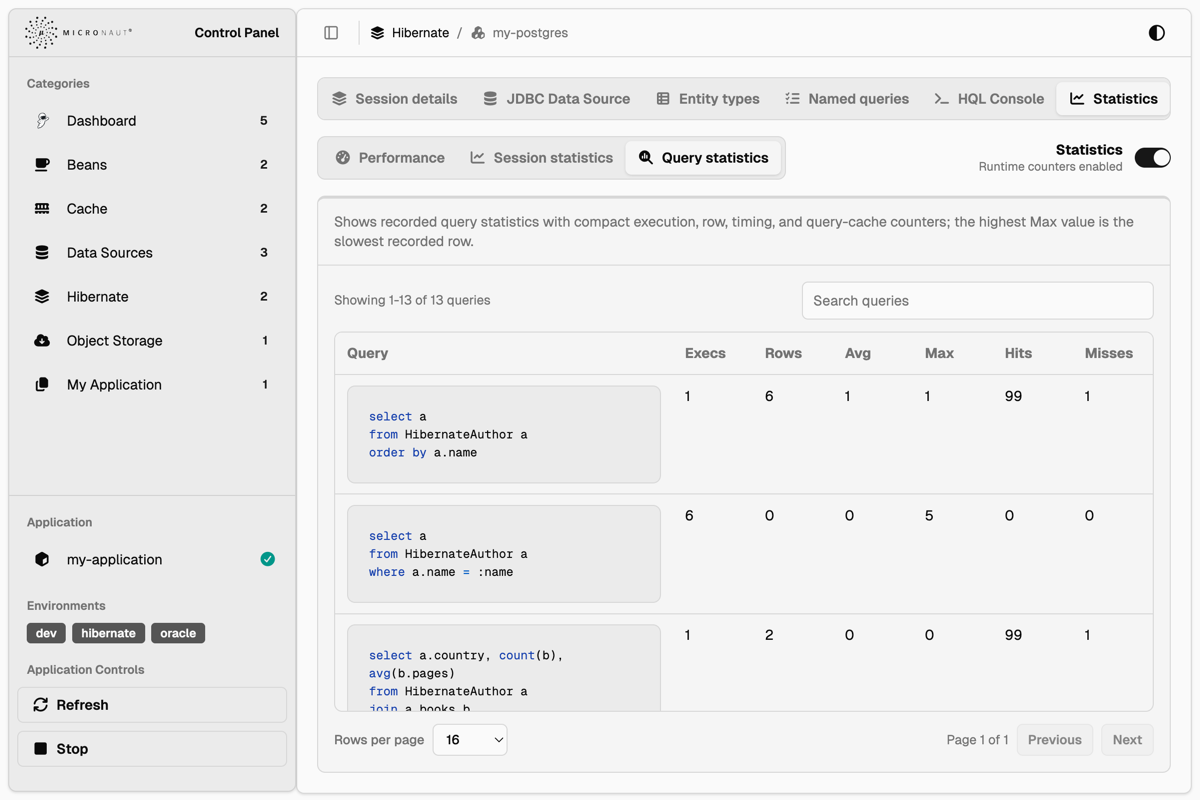Disable the Statistics runtime counters switch
This screenshot has width=1200, height=800.
(x=1153, y=158)
